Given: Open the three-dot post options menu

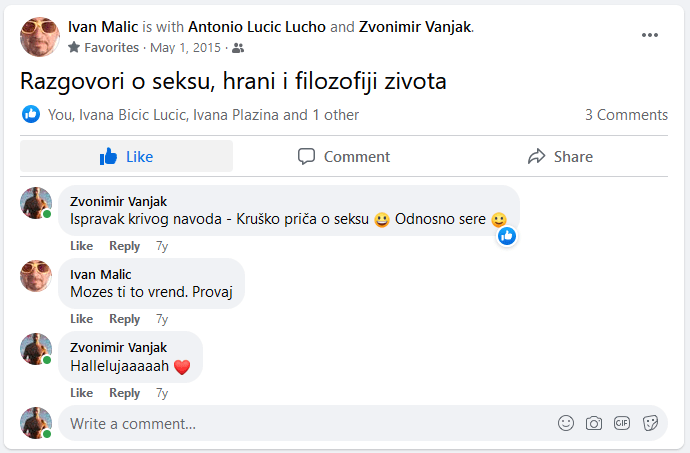Looking at the screenshot, I should pos(650,36).
